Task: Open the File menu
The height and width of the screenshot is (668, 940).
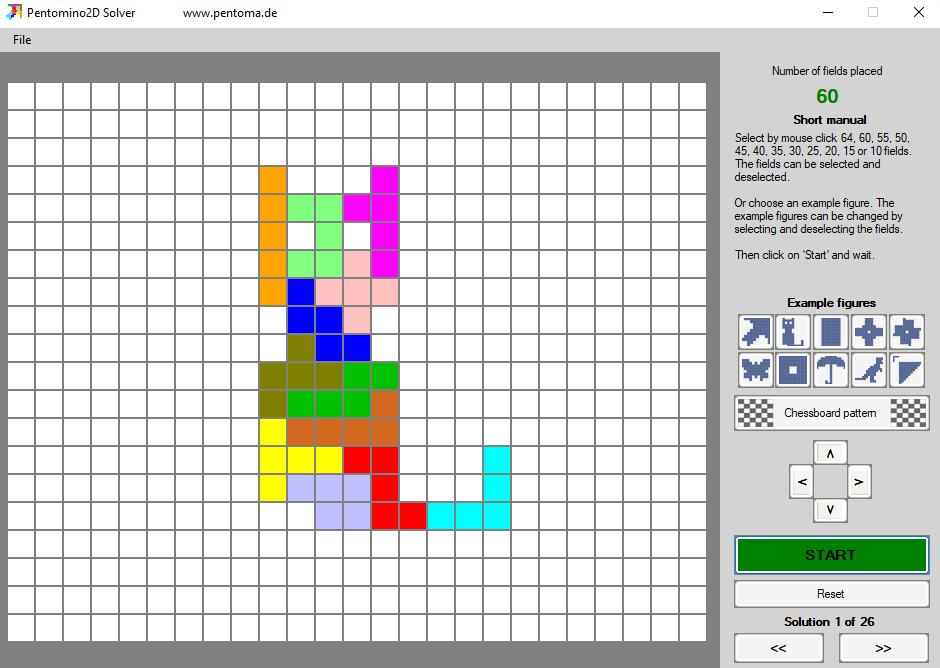Action: (22, 40)
